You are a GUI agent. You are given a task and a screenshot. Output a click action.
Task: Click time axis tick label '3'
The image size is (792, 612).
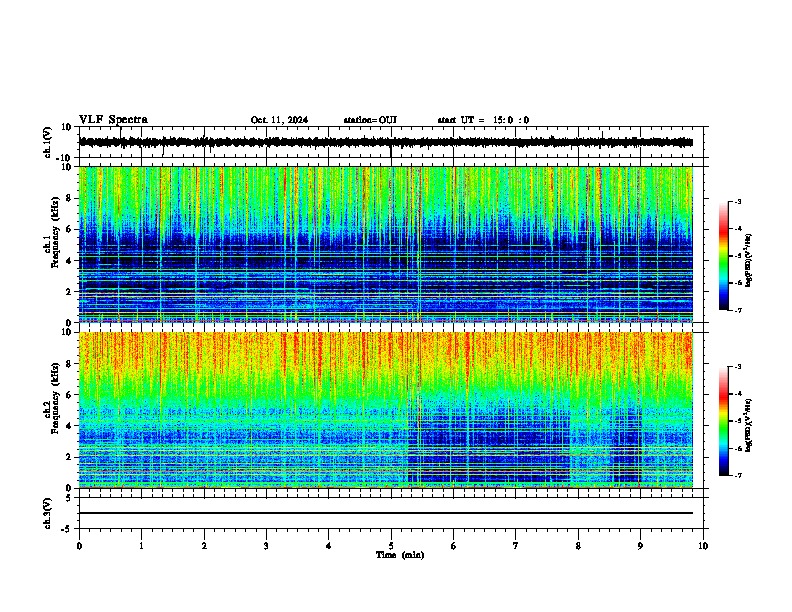pos(266,546)
